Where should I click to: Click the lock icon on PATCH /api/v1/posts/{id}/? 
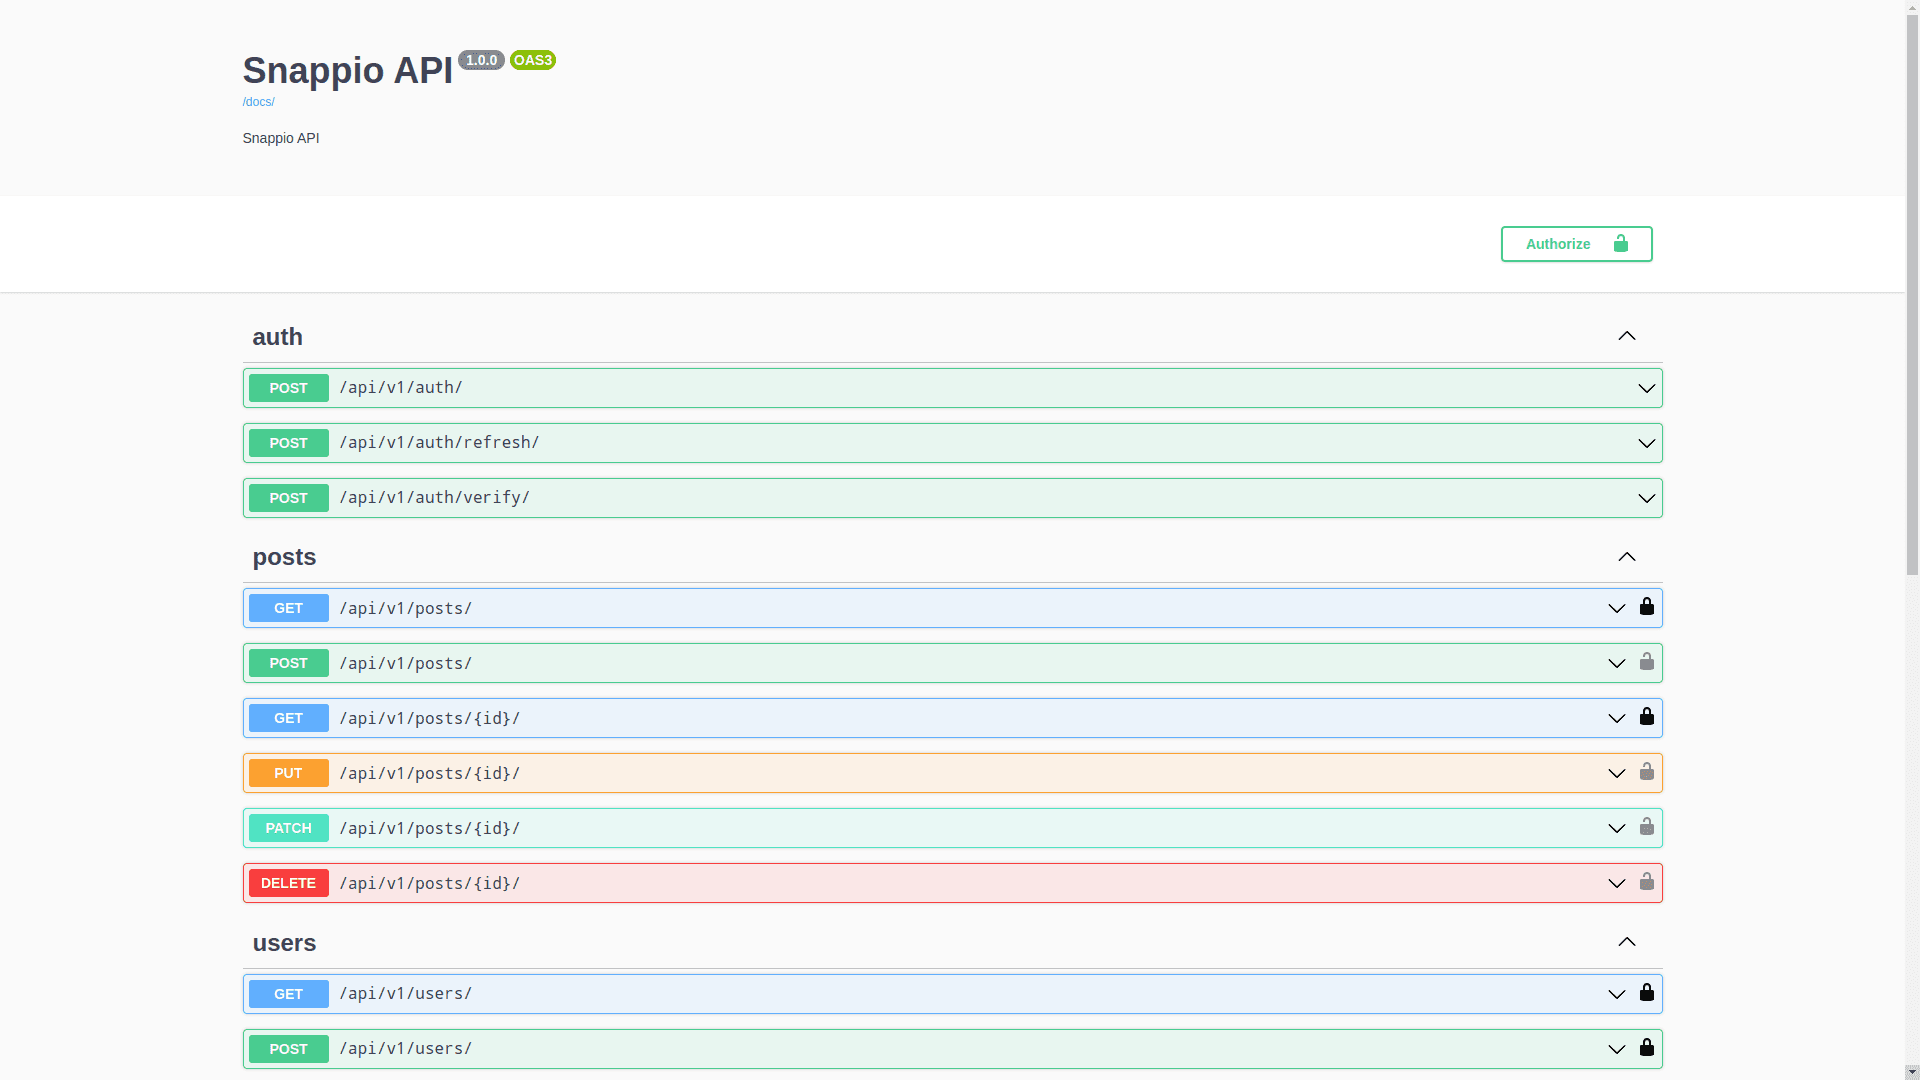1647,827
